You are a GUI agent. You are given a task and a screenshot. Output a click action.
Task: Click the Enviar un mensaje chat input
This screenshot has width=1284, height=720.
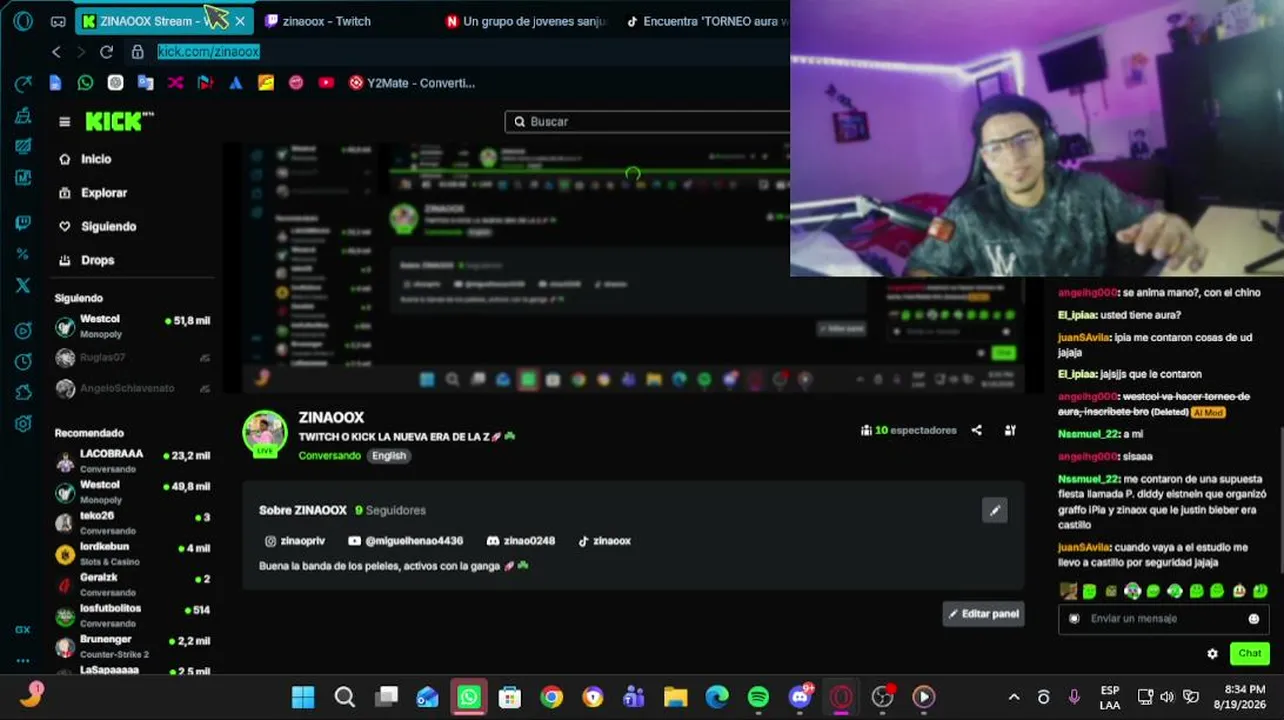click(1164, 619)
